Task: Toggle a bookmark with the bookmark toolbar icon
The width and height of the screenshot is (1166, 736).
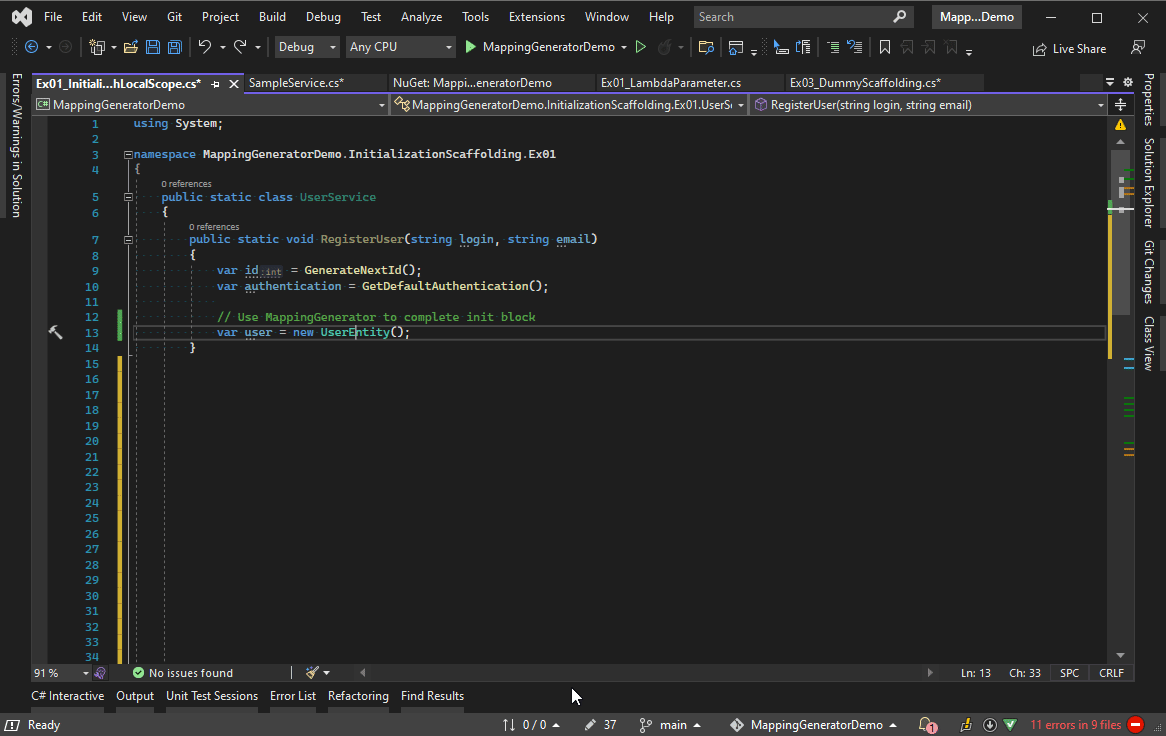Action: 886,46
